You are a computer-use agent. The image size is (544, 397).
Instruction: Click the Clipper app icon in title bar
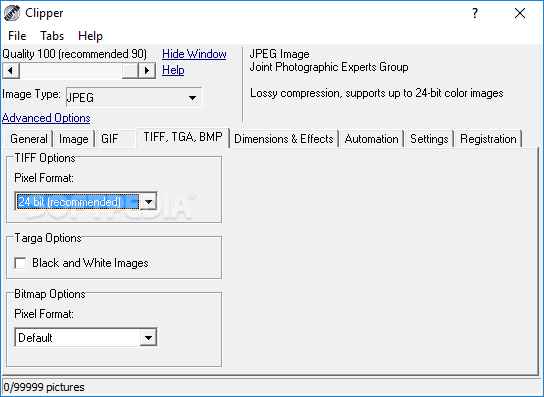[x=12, y=13]
